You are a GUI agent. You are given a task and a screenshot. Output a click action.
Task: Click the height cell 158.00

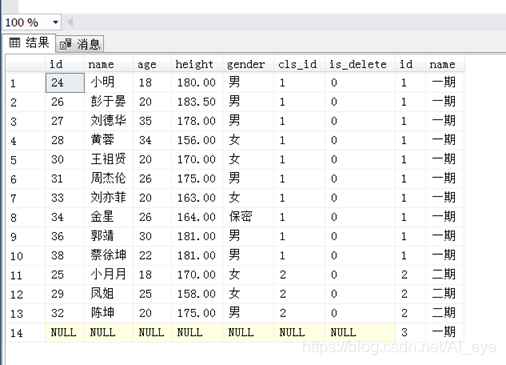click(x=197, y=294)
